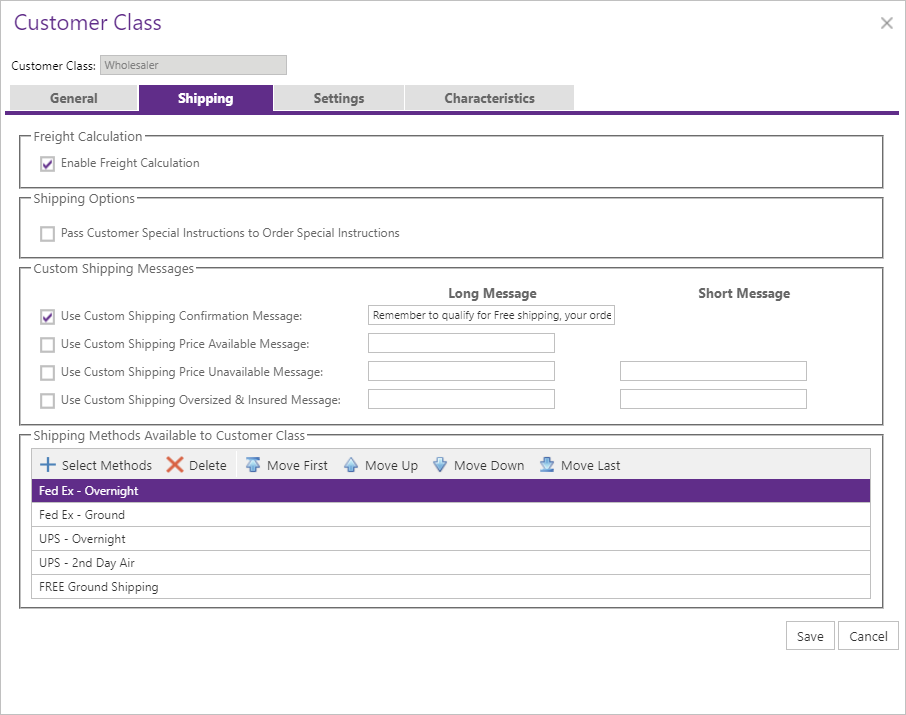The width and height of the screenshot is (906, 715).
Task: Switch to the General tab
Action: click(x=74, y=98)
